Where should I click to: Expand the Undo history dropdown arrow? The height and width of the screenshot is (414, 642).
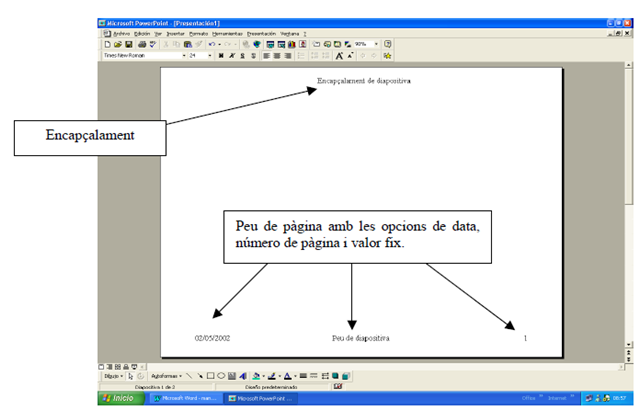[219, 44]
